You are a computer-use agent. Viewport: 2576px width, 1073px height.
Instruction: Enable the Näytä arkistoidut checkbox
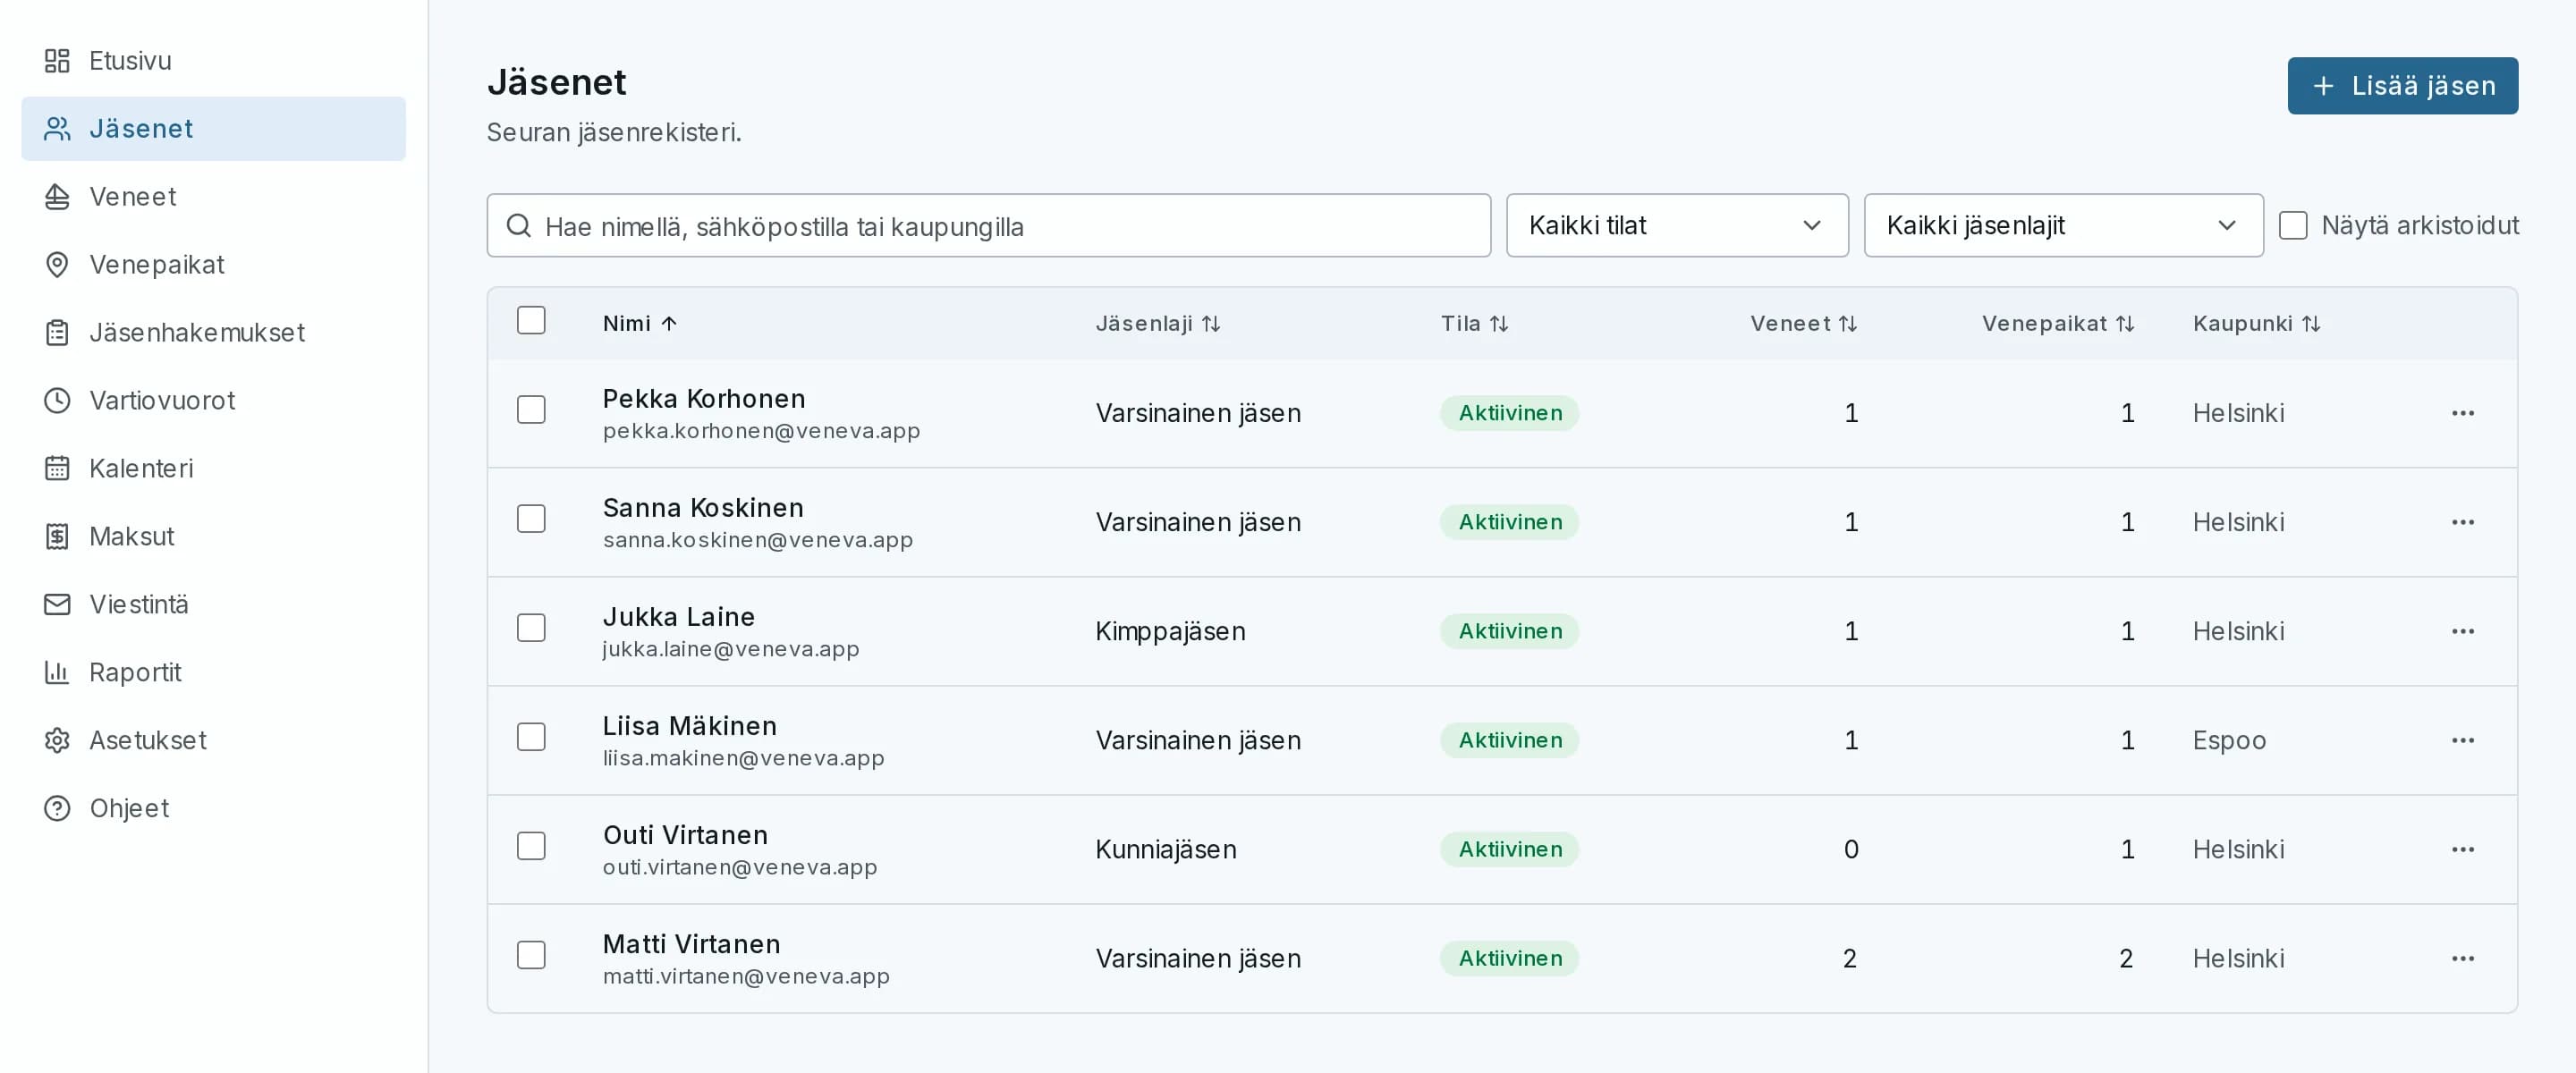click(2293, 226)
